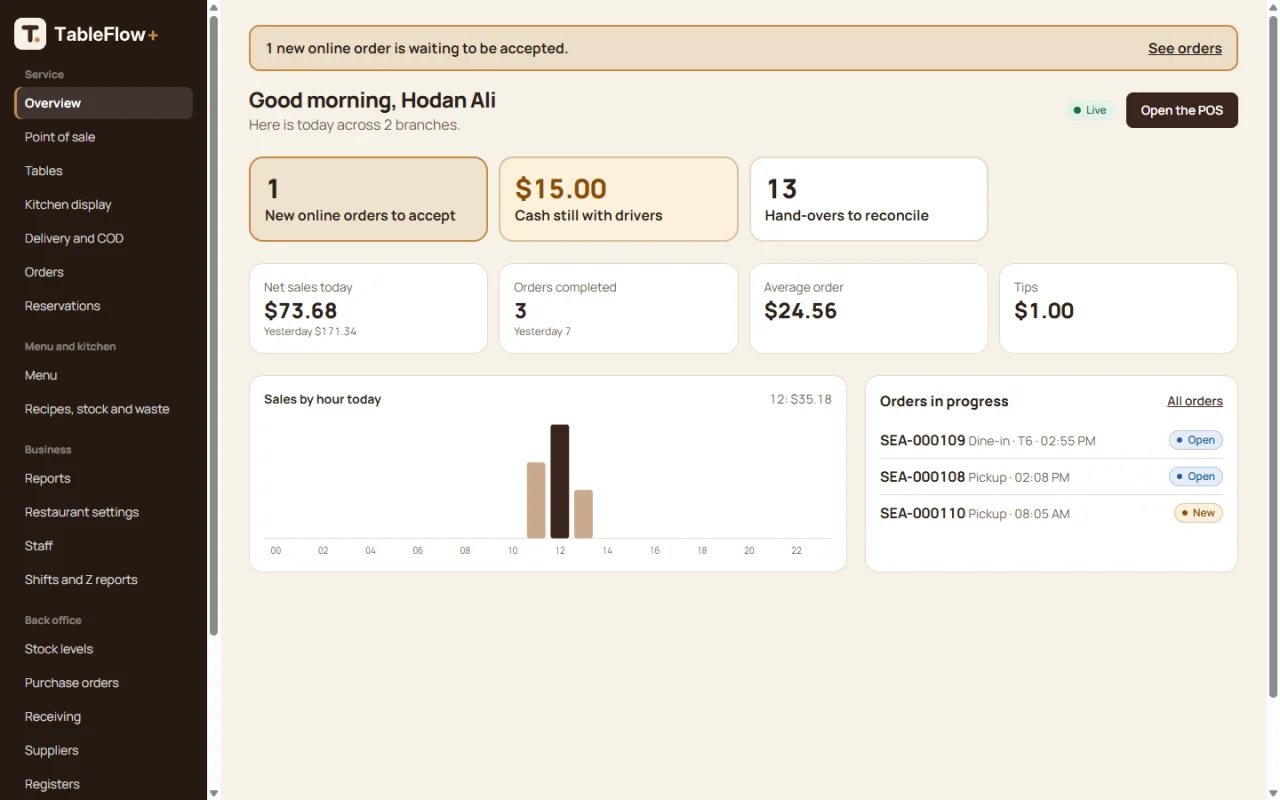The image size is (1280, 800).
Task: Follow the See orders link
Action: point(1185,48)
